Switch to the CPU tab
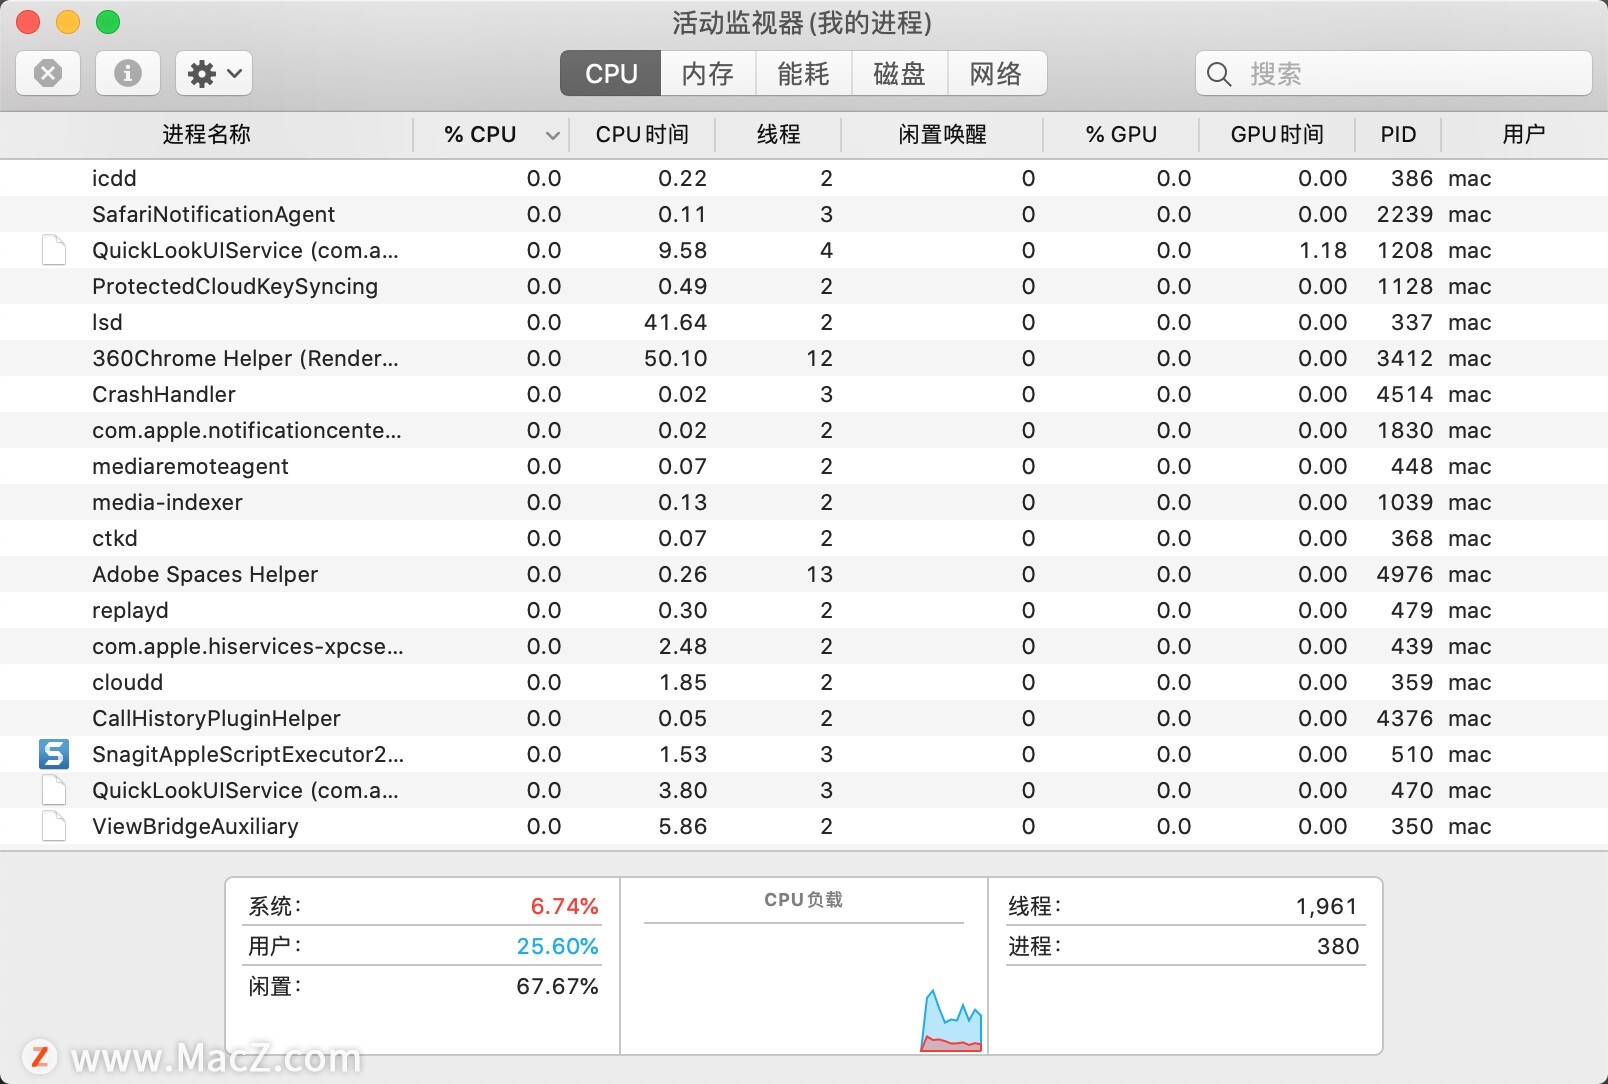 (x=611, y=74)
